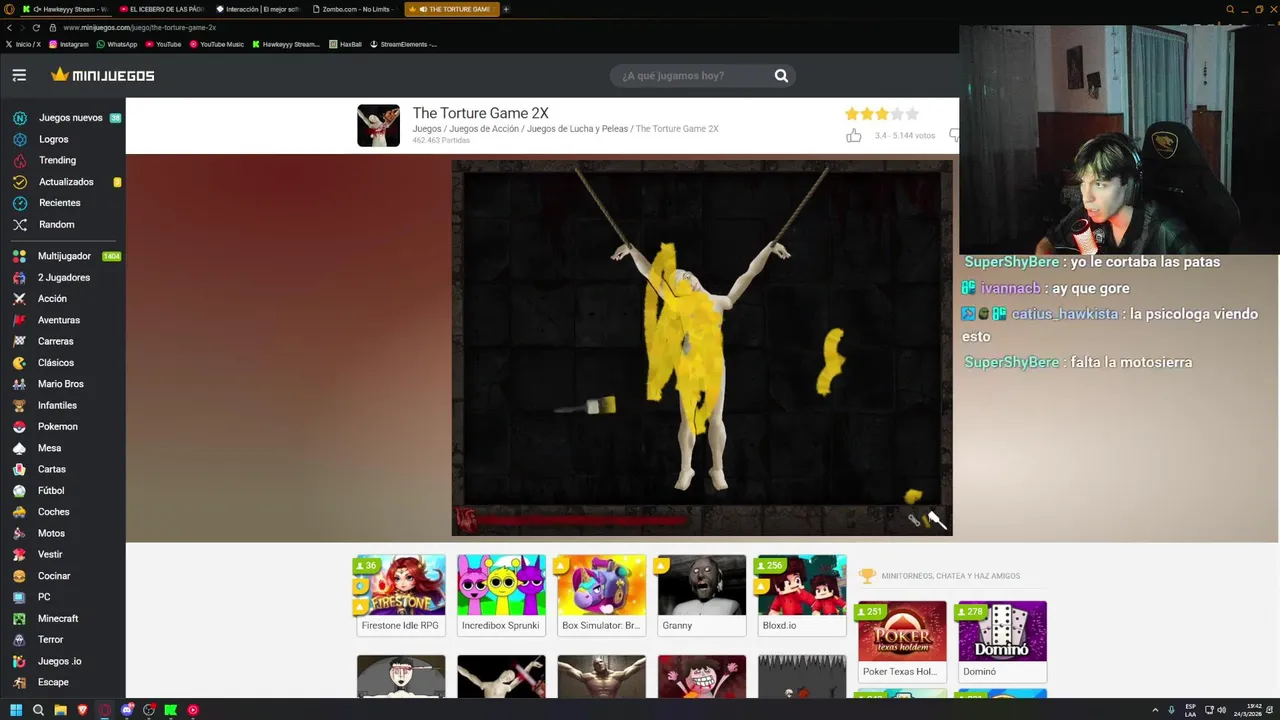
Task: Open Discord from the taskbar
Action: (127, 710)
